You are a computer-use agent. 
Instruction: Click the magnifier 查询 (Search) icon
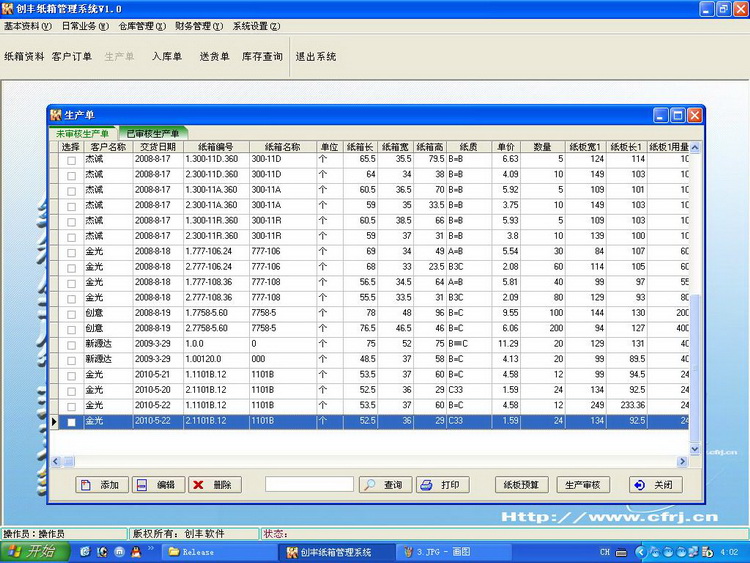coord(369,485)
